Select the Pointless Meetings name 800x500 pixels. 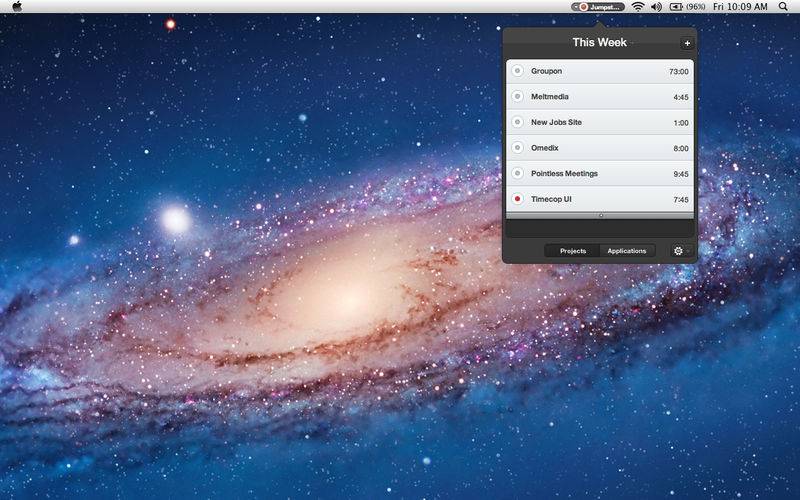[x=564, y=173]
